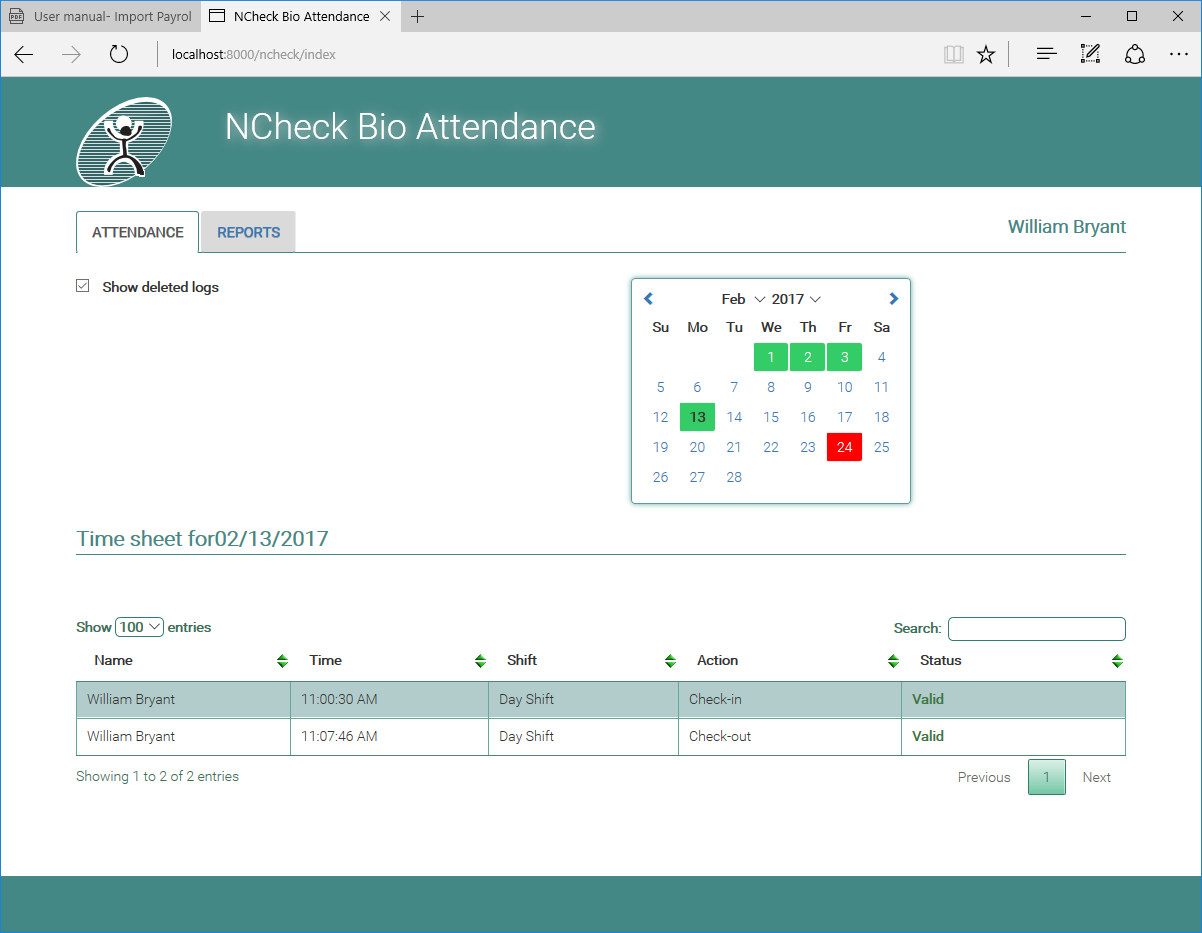
Task: Open the year dropdown showing 2017
Action: pyautogui.click(x=796, y=299)
